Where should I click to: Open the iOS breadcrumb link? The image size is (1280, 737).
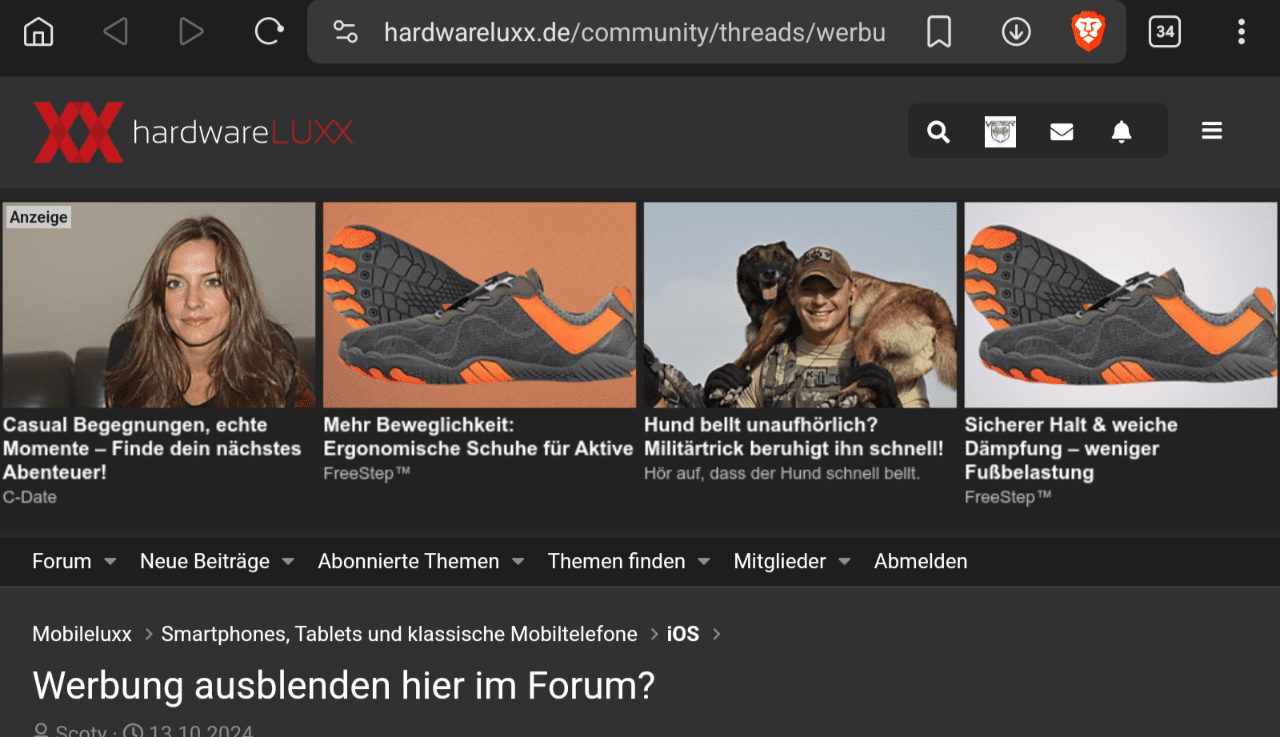pyautogui.click(x=683, y=634)
